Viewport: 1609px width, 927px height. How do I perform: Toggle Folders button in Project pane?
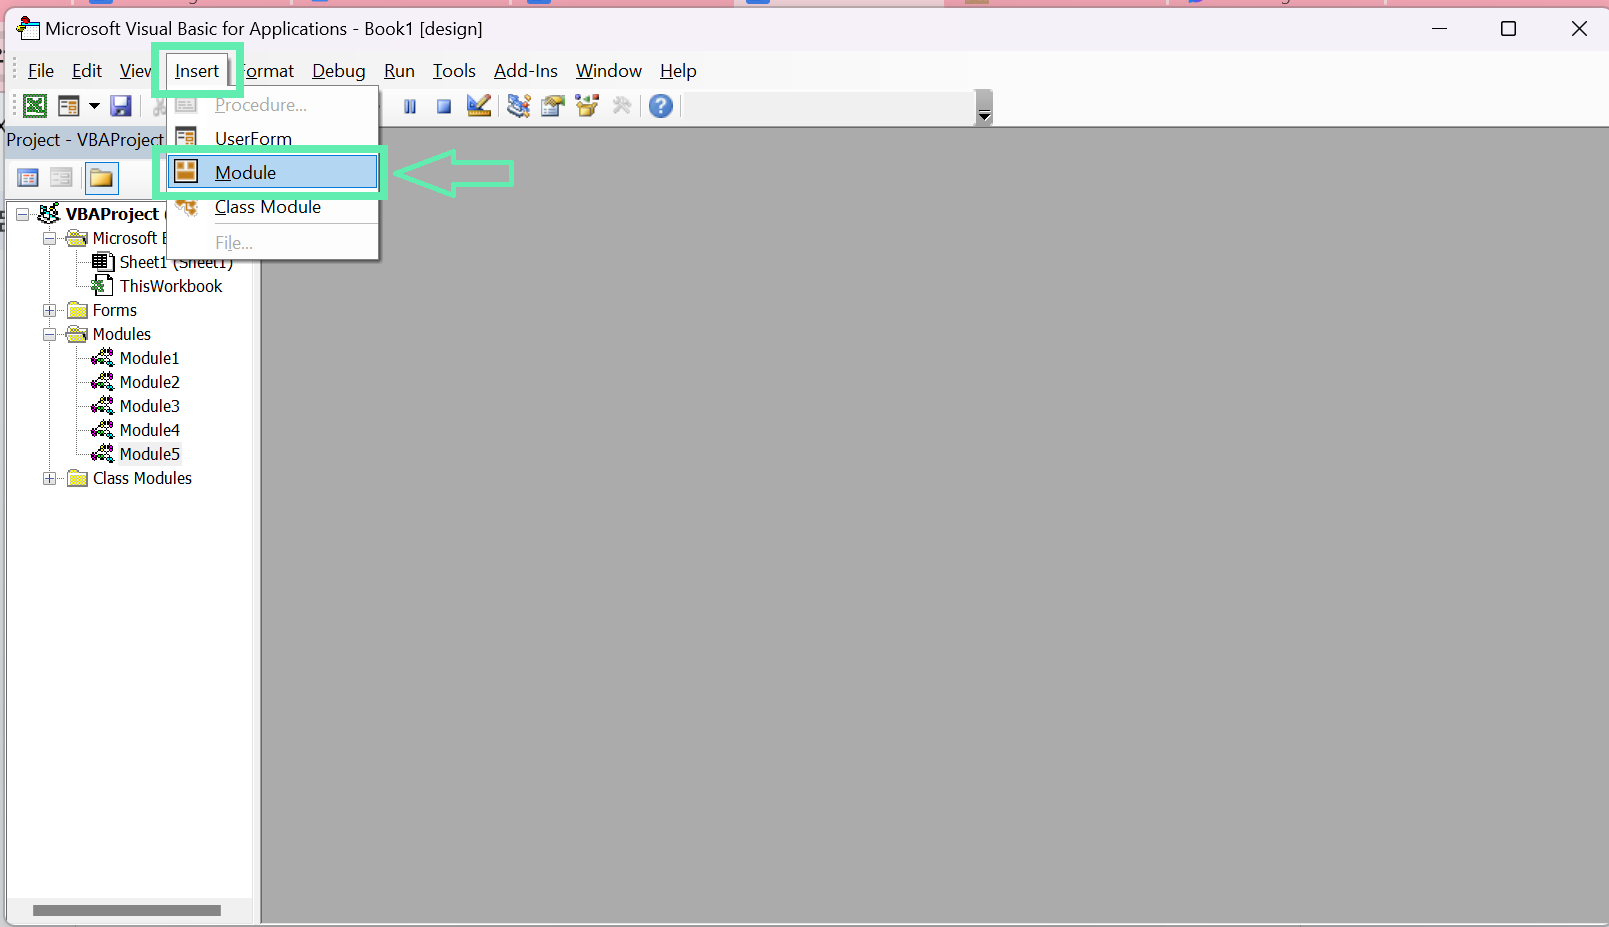point(101,178)
